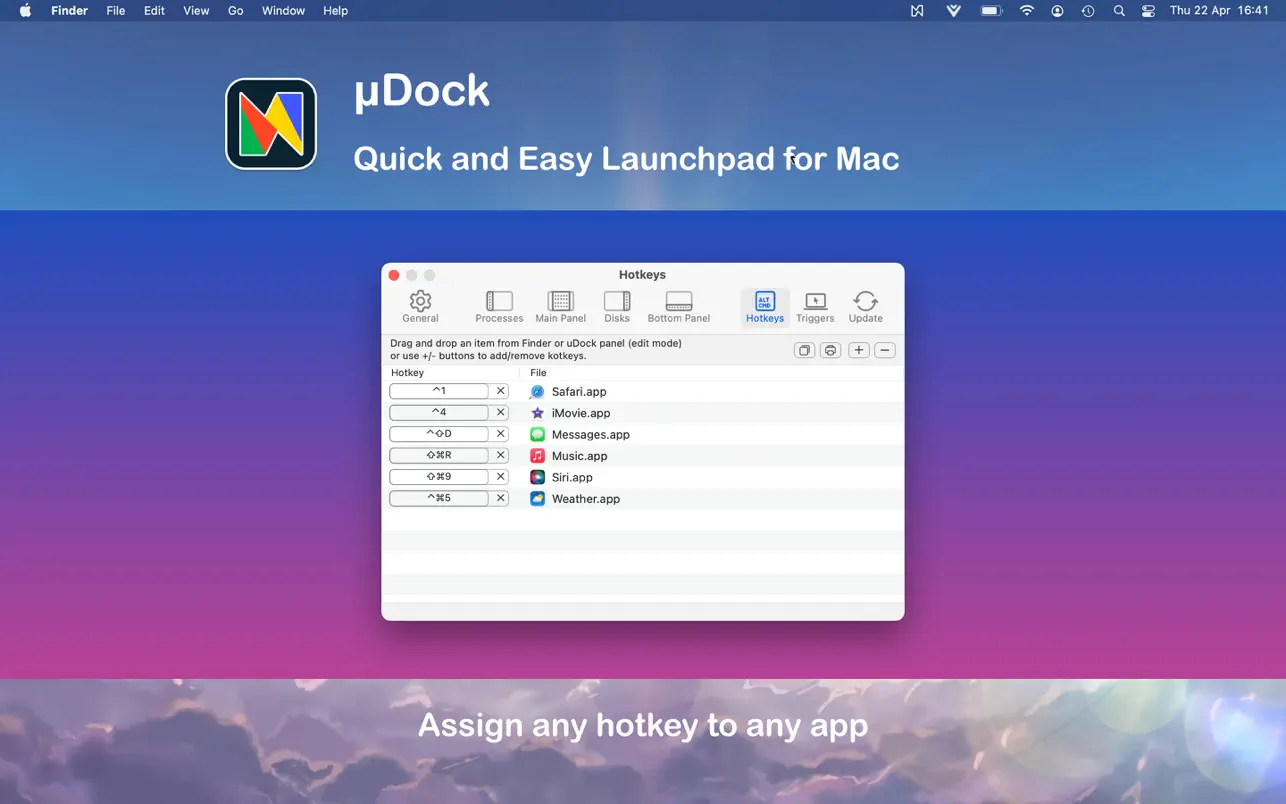The height and width of the screenshot is (804, 1286).
Task: Click the print hotkeys icon button
Action: point(830,350)
